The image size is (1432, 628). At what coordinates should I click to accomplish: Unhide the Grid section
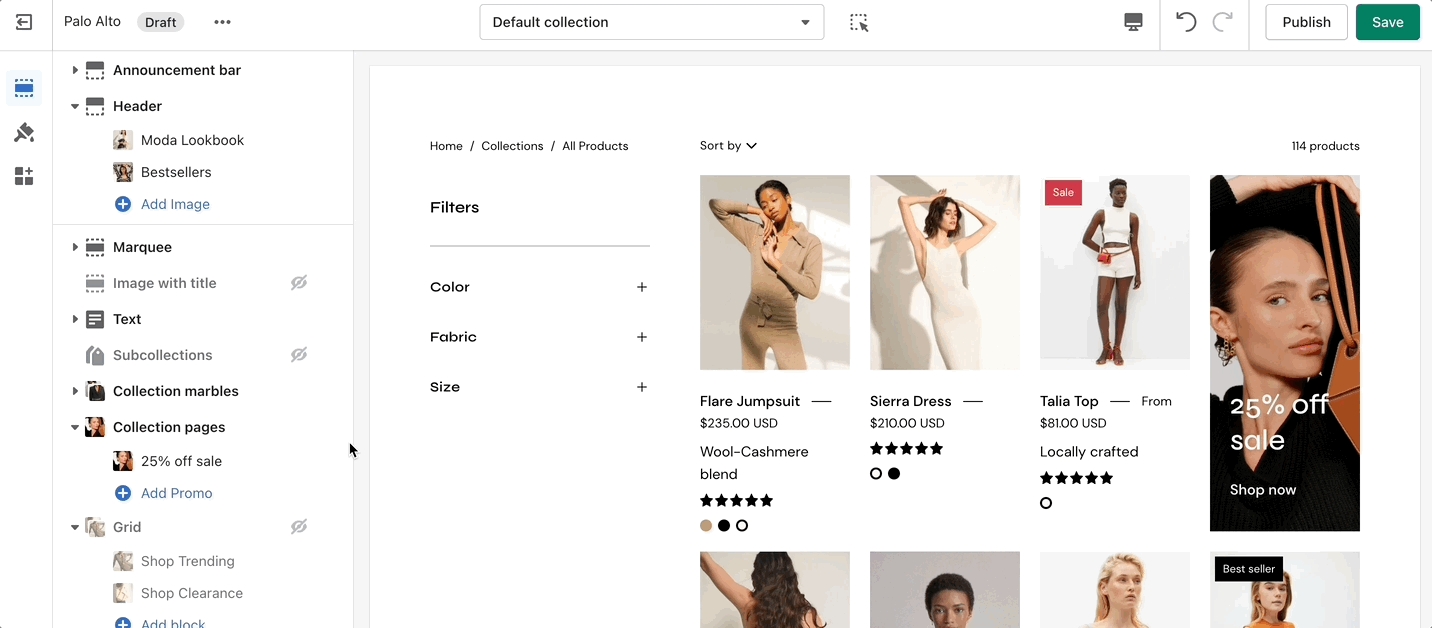pyautogui.click(x=298, y=527)
